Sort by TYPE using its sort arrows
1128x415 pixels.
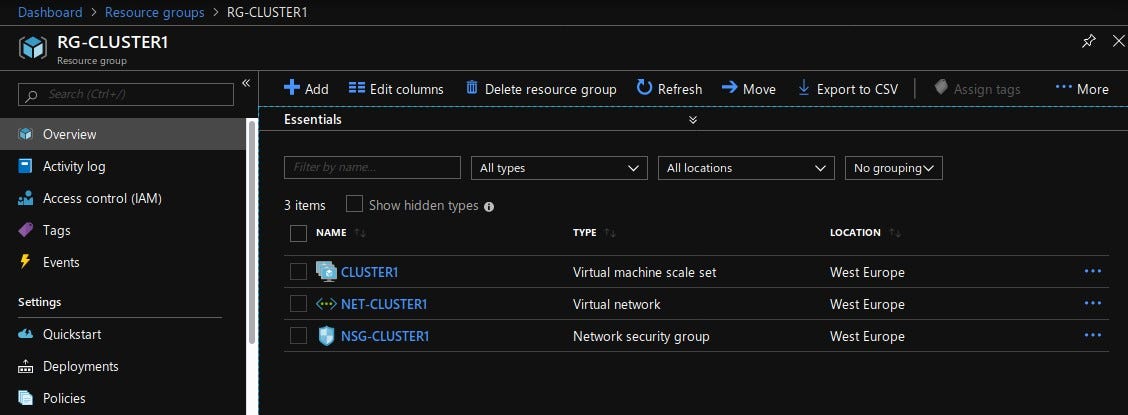coord(610,233)
